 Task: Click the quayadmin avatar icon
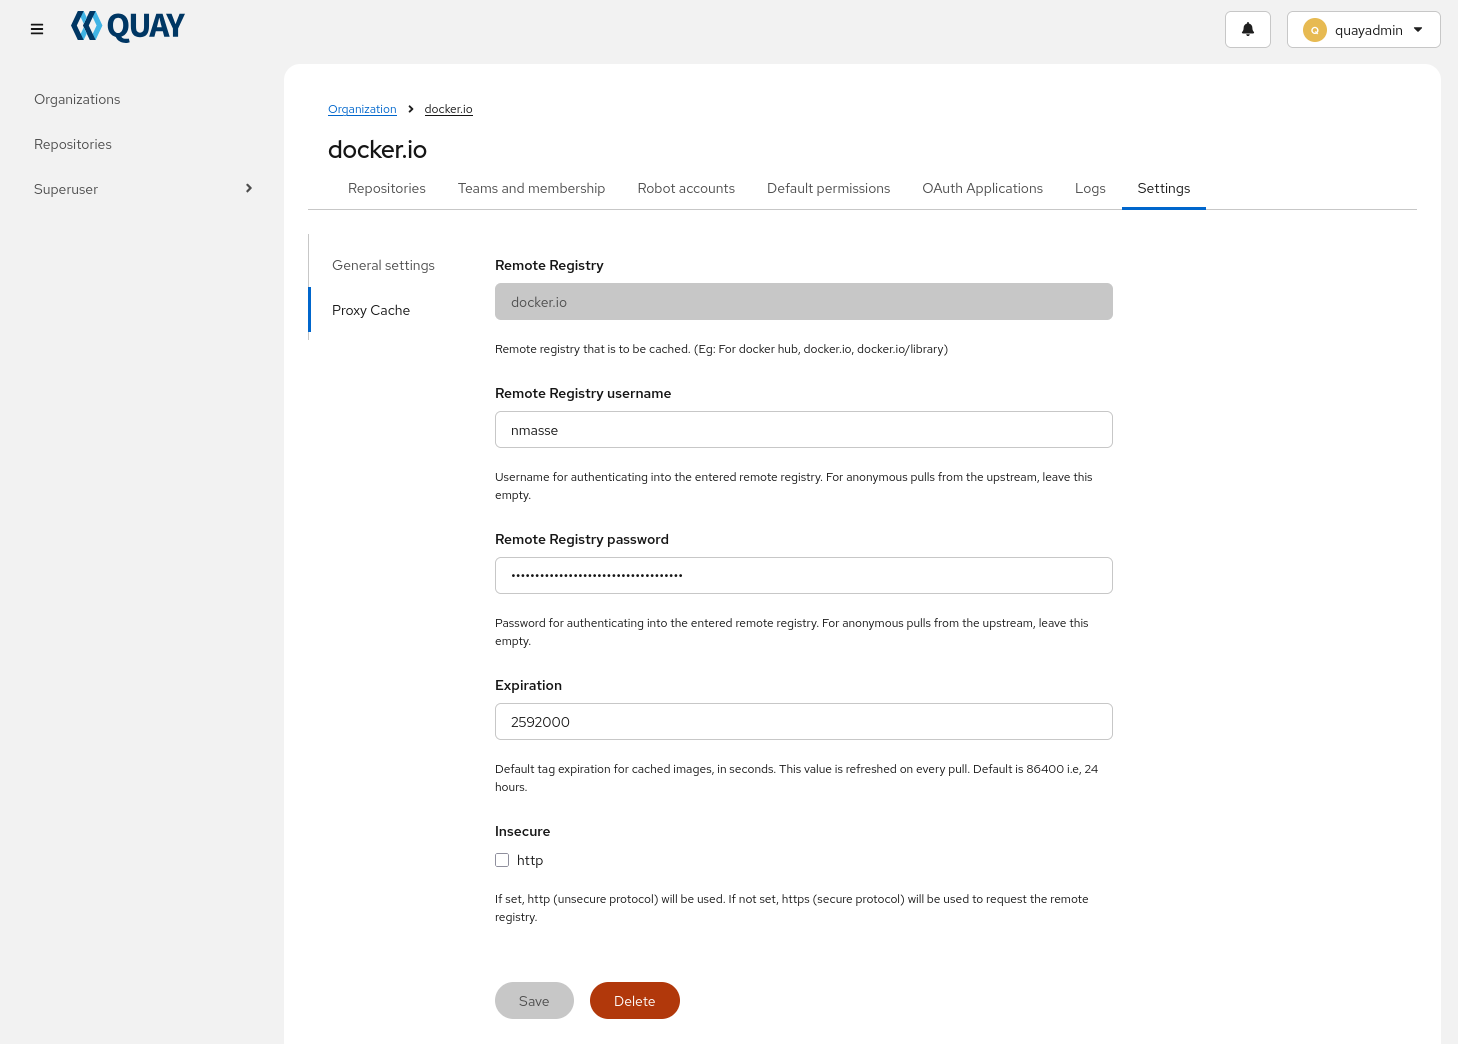click(x=1314, y=30)
